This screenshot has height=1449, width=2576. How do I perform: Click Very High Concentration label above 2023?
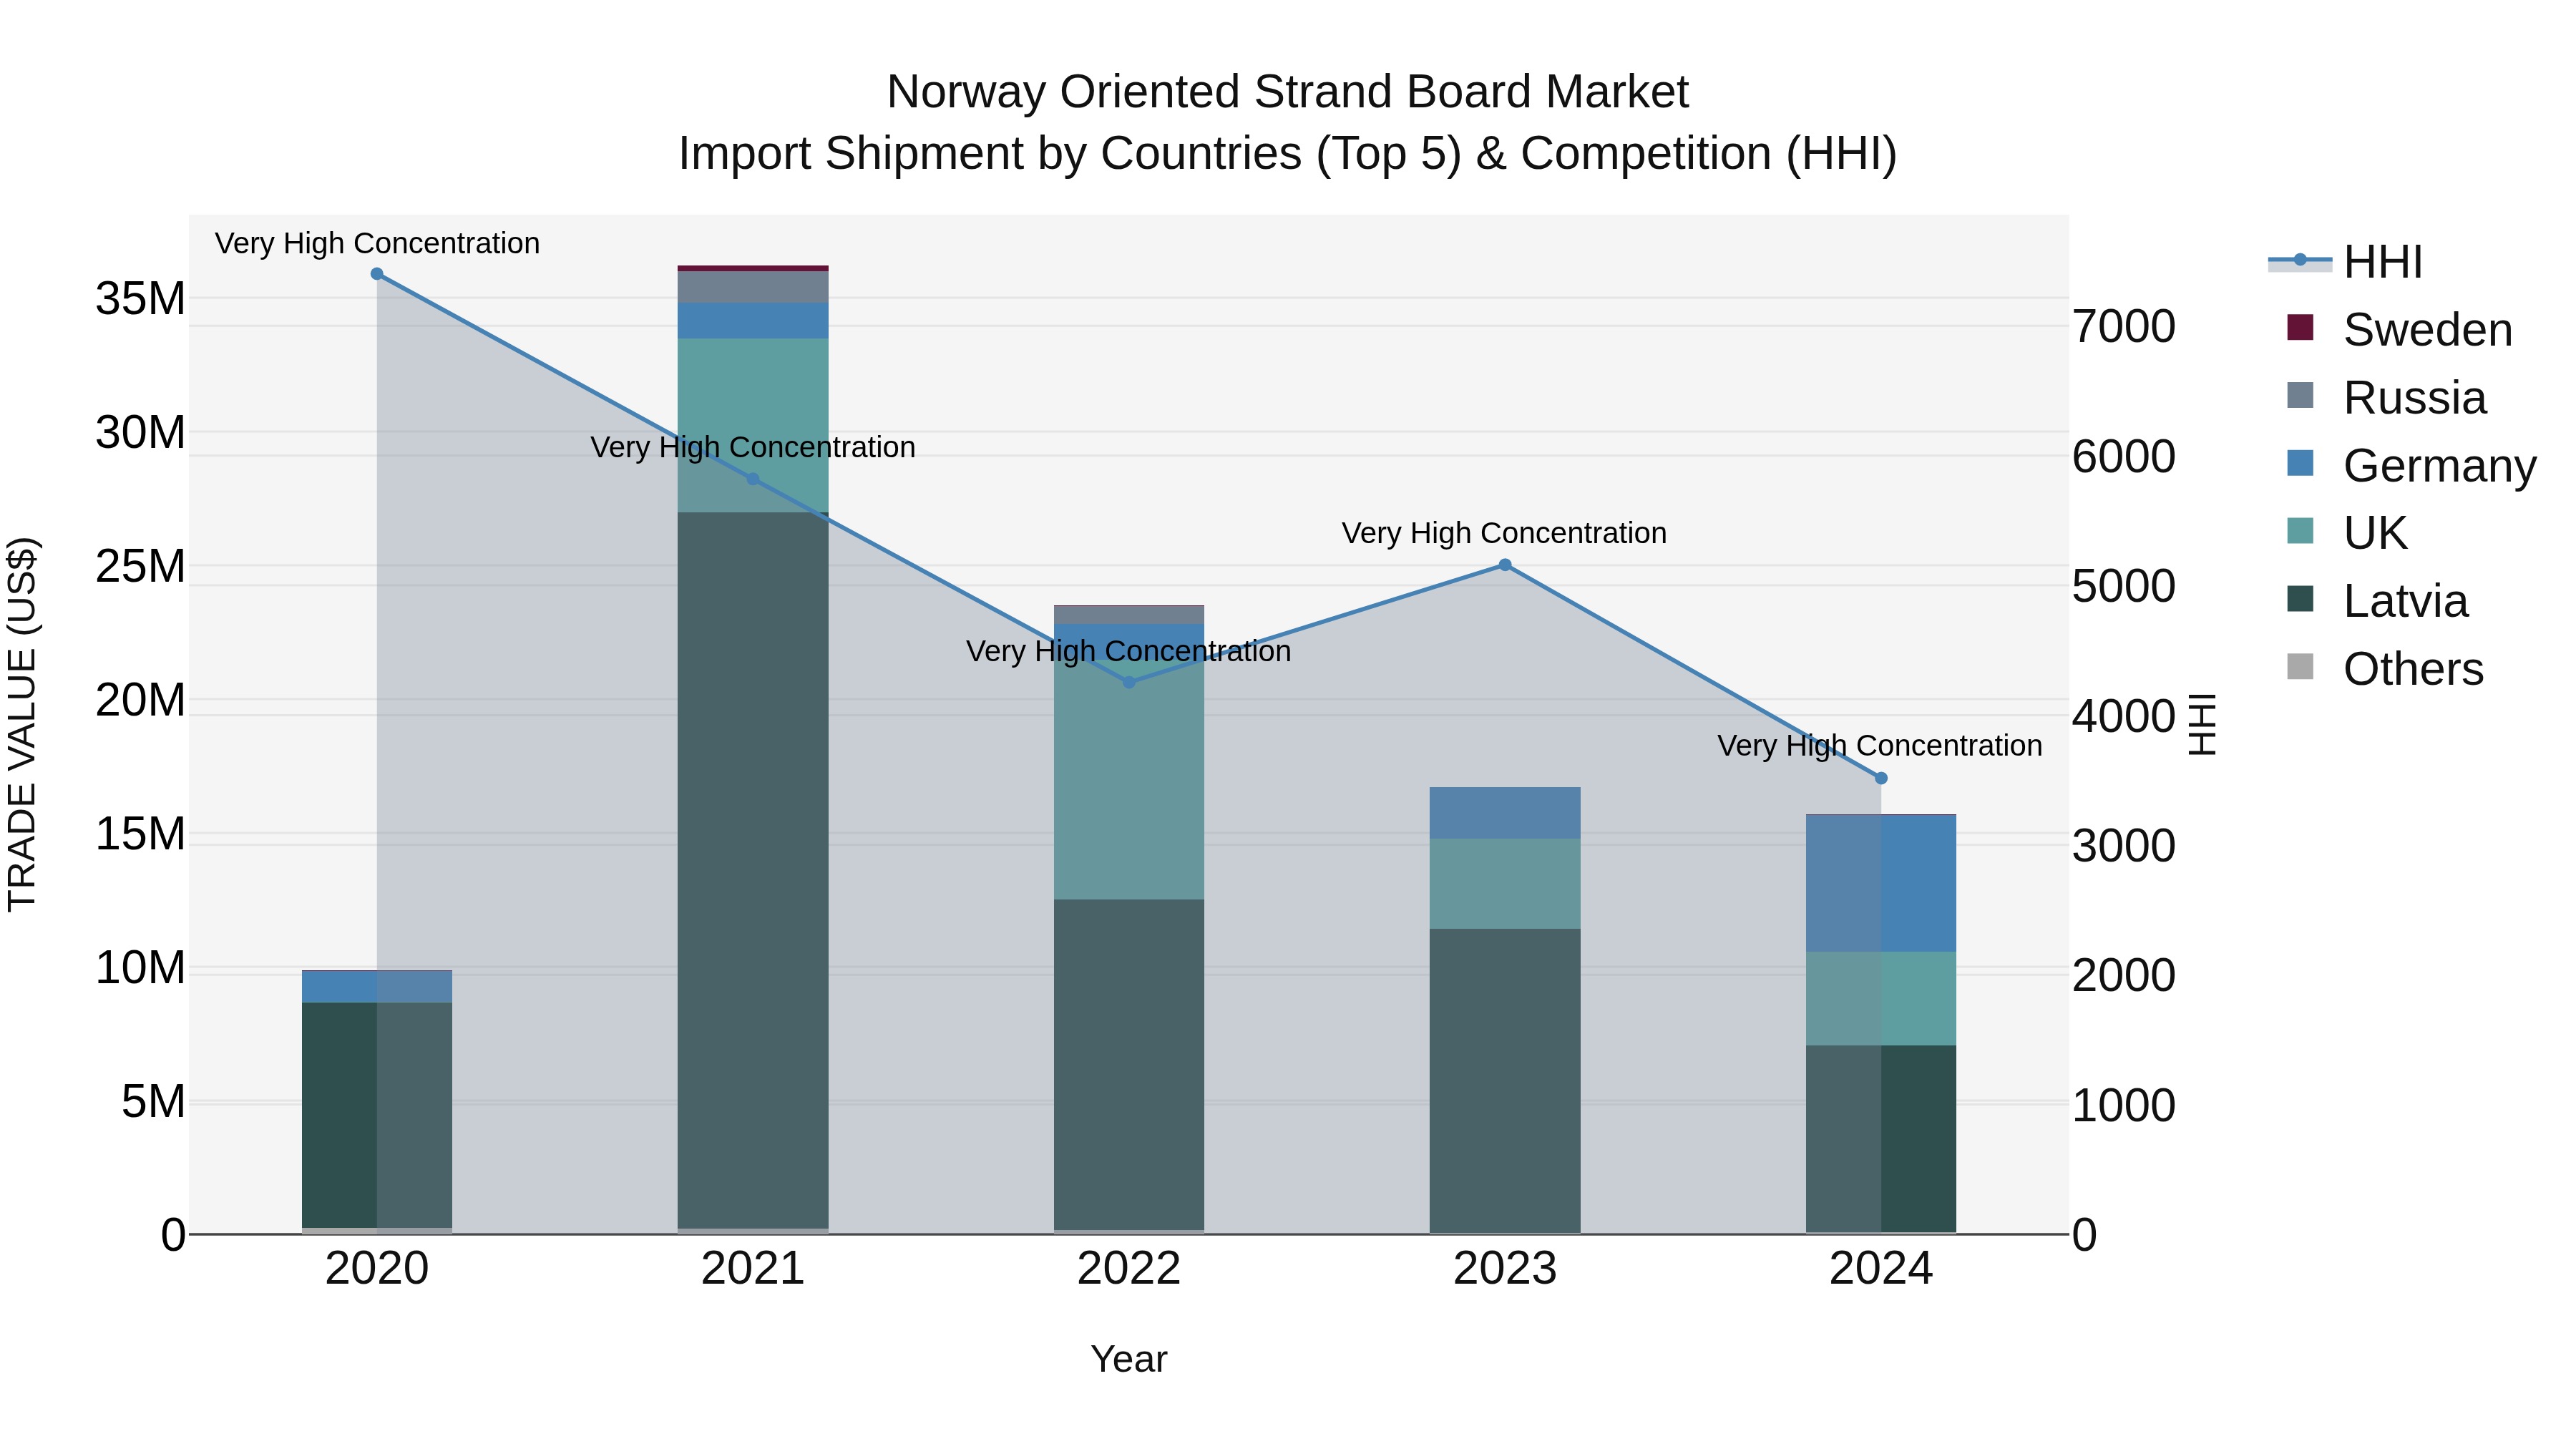pyautogui.click(x=1504, y=533)
